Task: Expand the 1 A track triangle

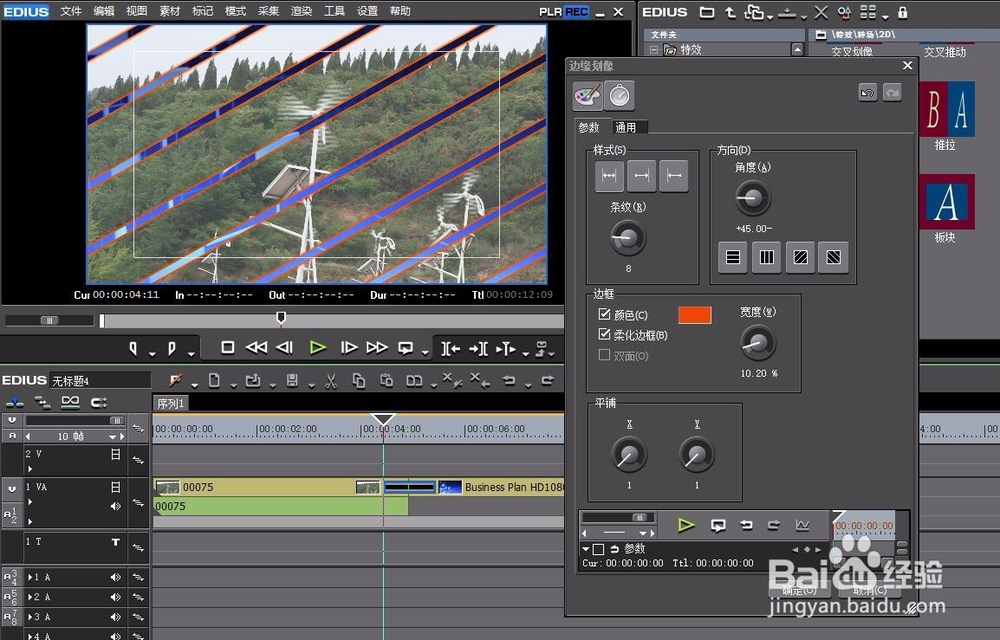Action: 29,577
